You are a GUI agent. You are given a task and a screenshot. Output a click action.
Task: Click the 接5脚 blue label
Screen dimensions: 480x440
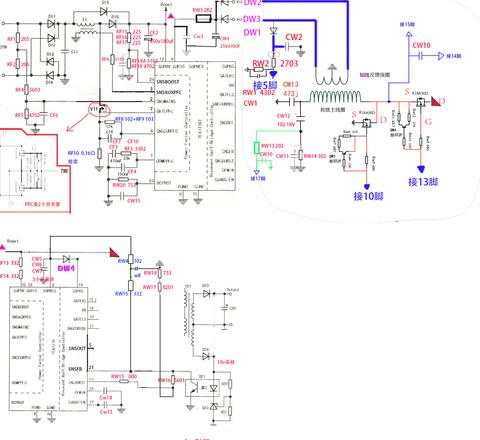pos(265,85)
